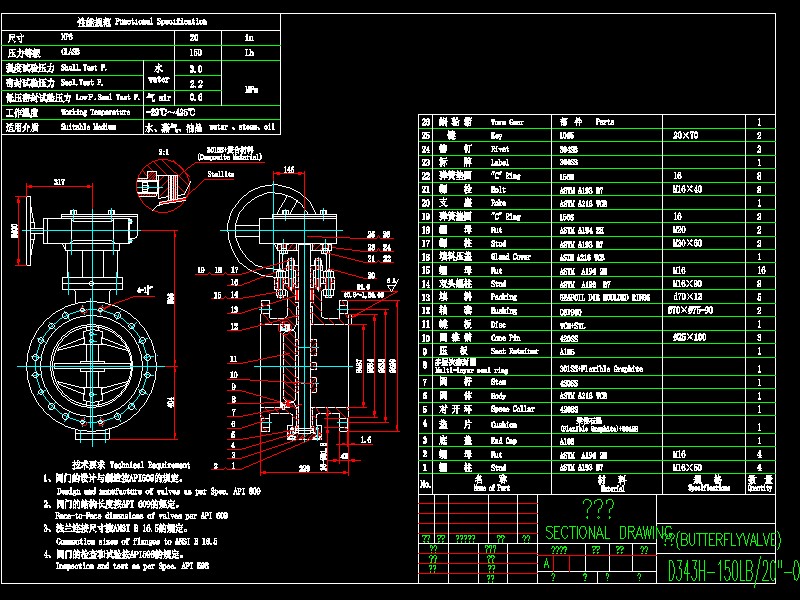Click 'Shell Test P.' specification label
This screenshot has width=800, height=600.
(84, 67)
